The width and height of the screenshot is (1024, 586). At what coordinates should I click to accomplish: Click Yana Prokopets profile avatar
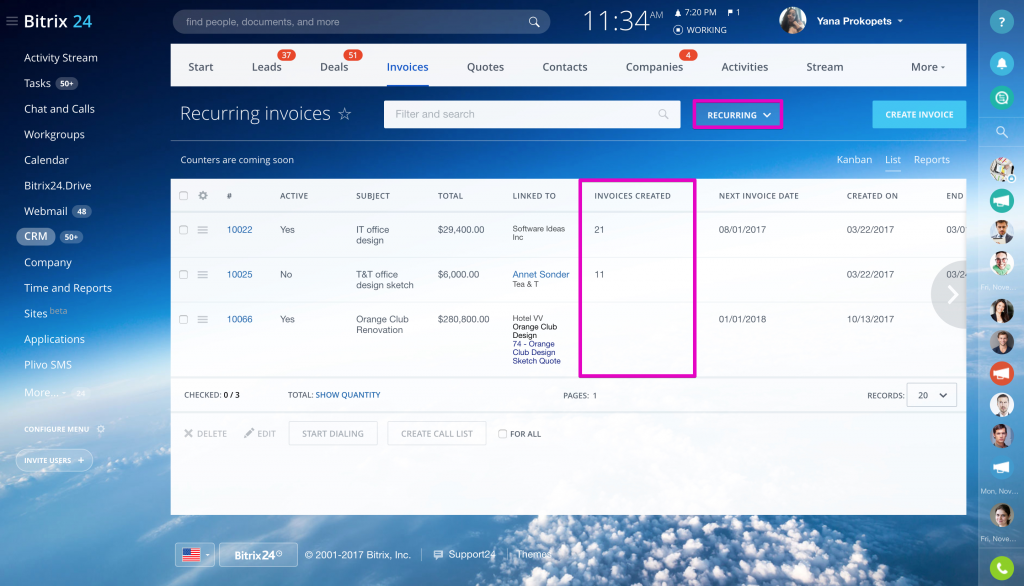coord(793,21)
